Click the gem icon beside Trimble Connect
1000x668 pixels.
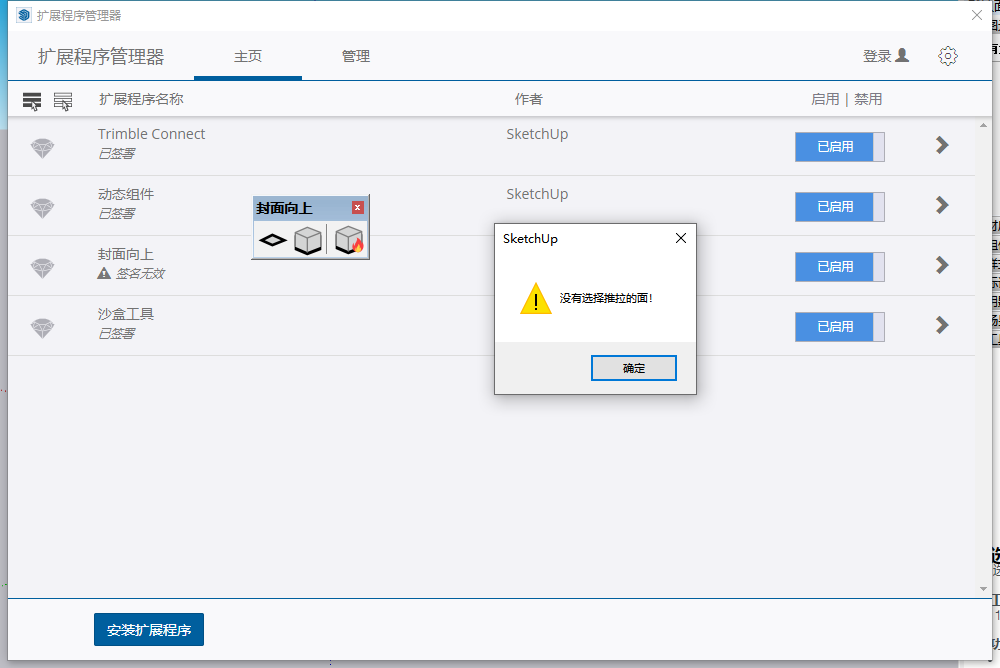[42, 148]
